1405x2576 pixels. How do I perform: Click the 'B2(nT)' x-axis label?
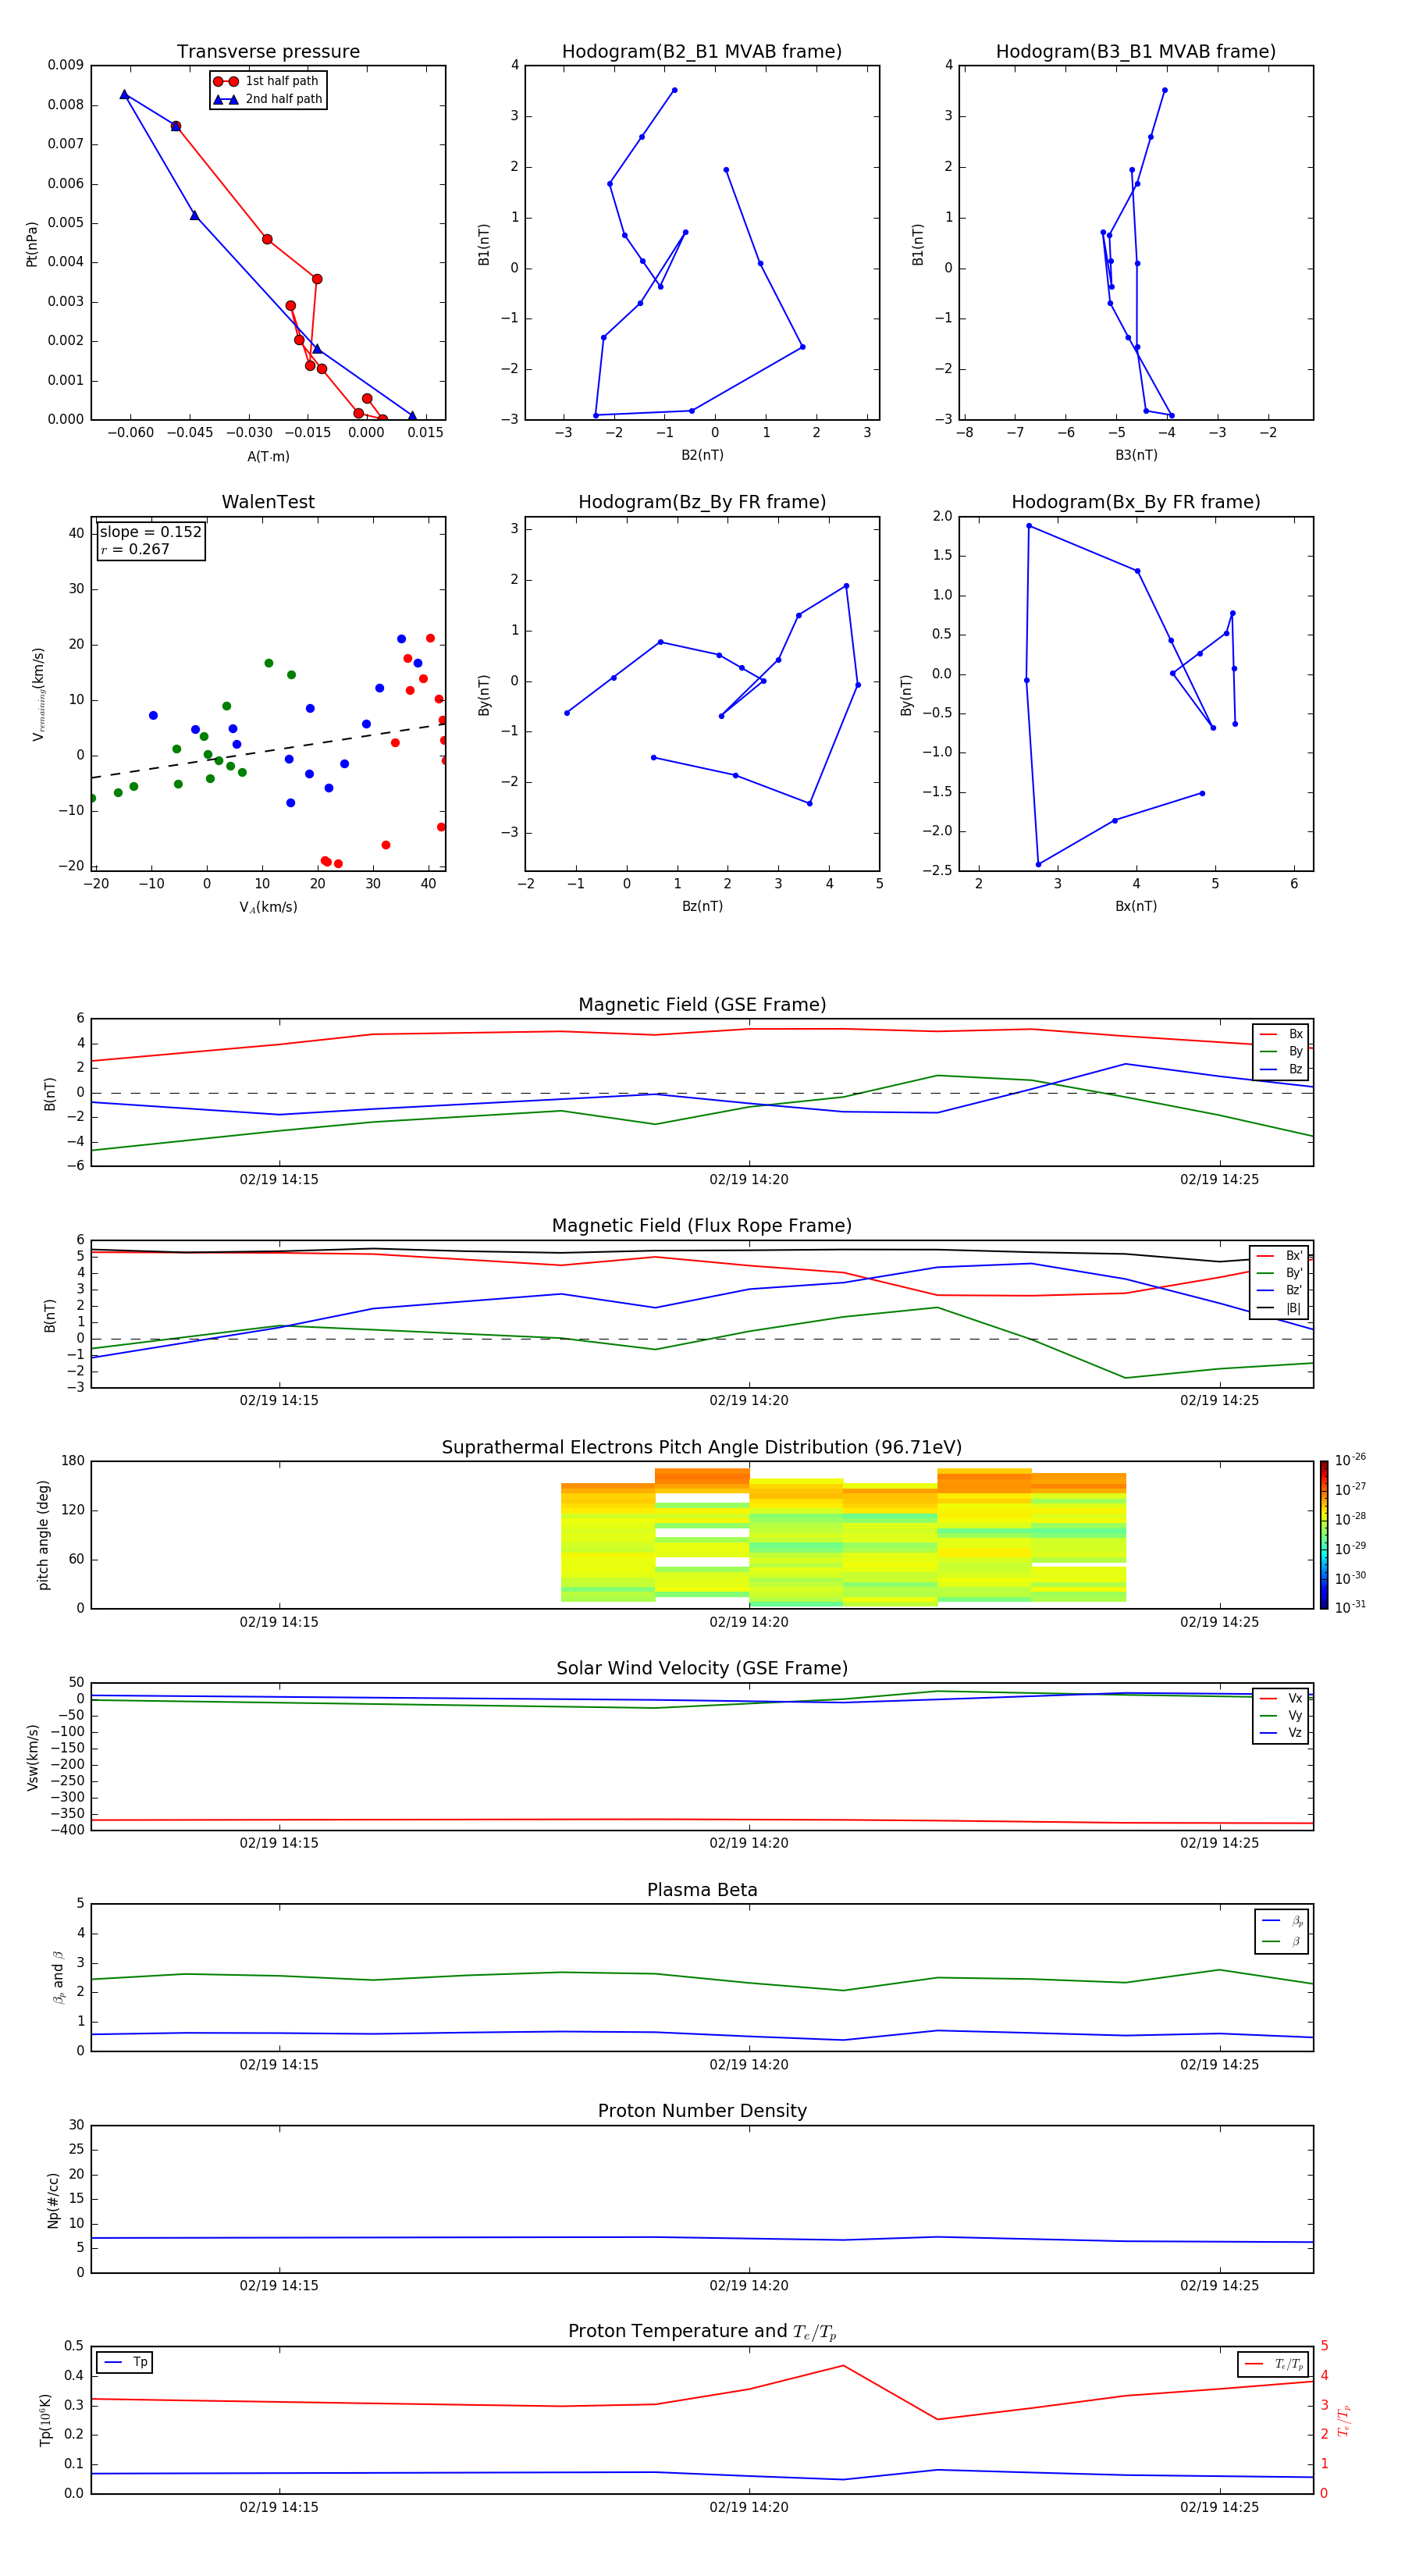pos(702,455)
